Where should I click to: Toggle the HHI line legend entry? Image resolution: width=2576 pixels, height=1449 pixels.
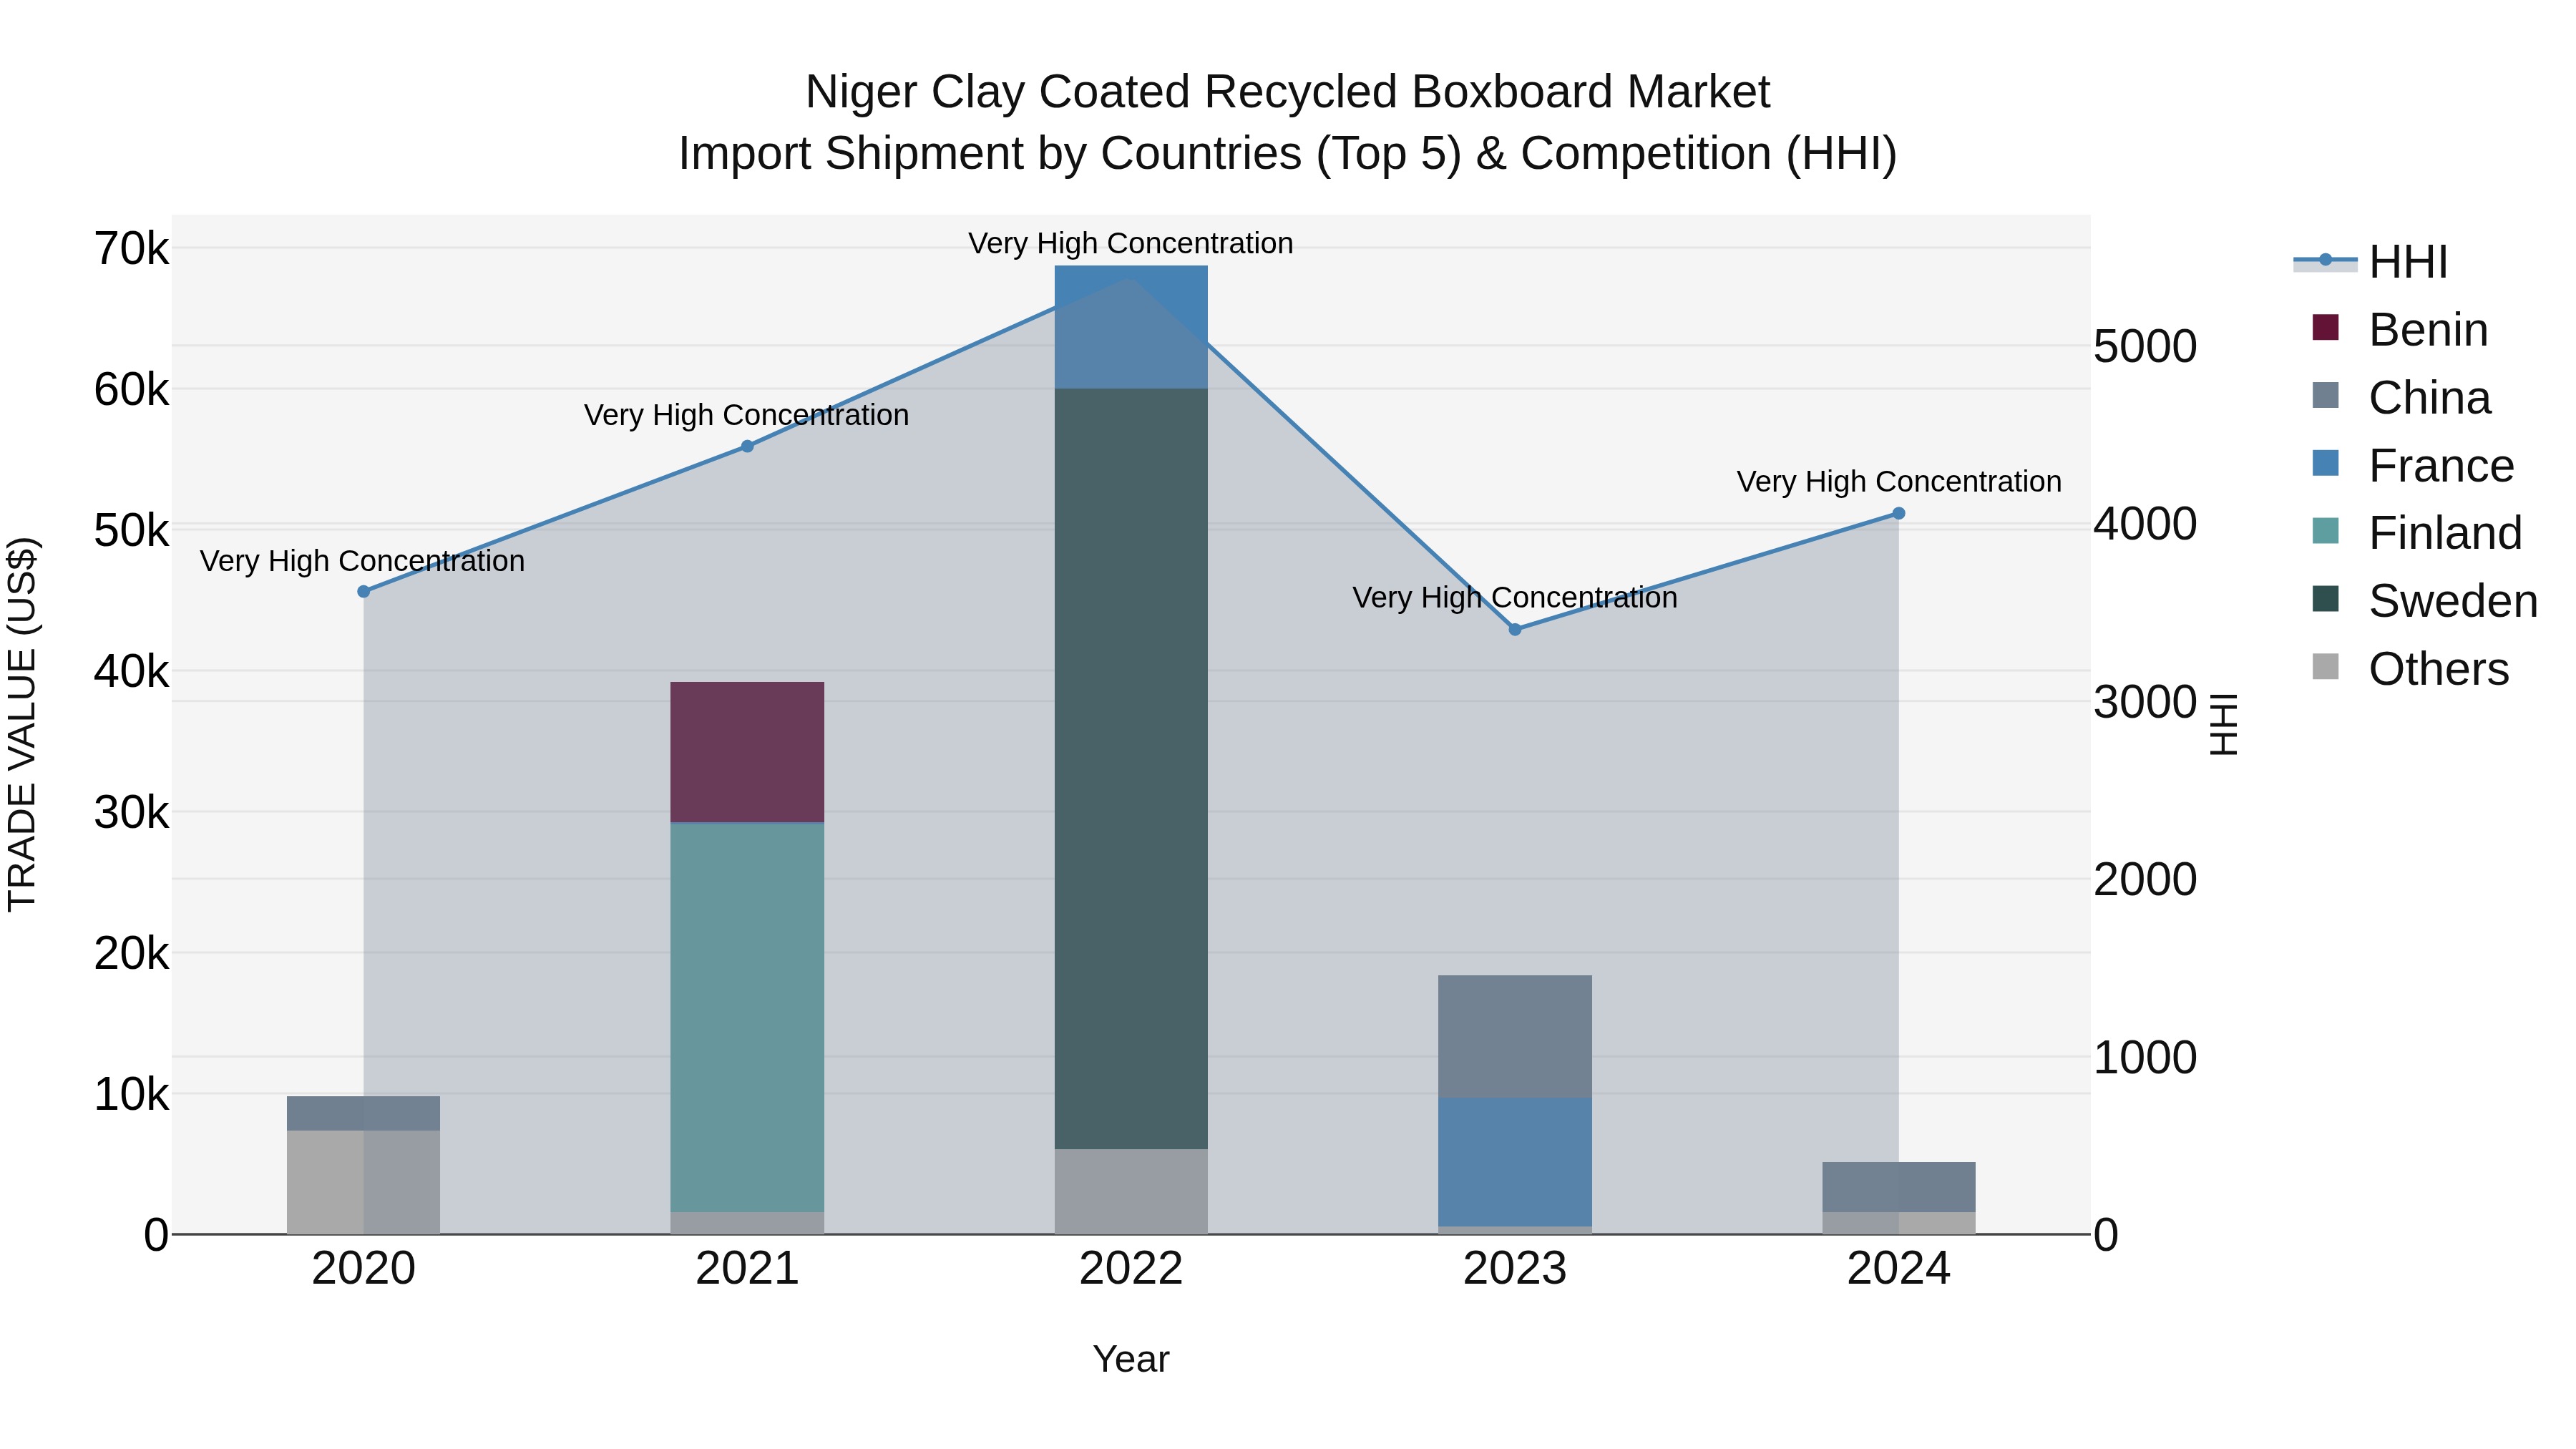[2370, 262]
